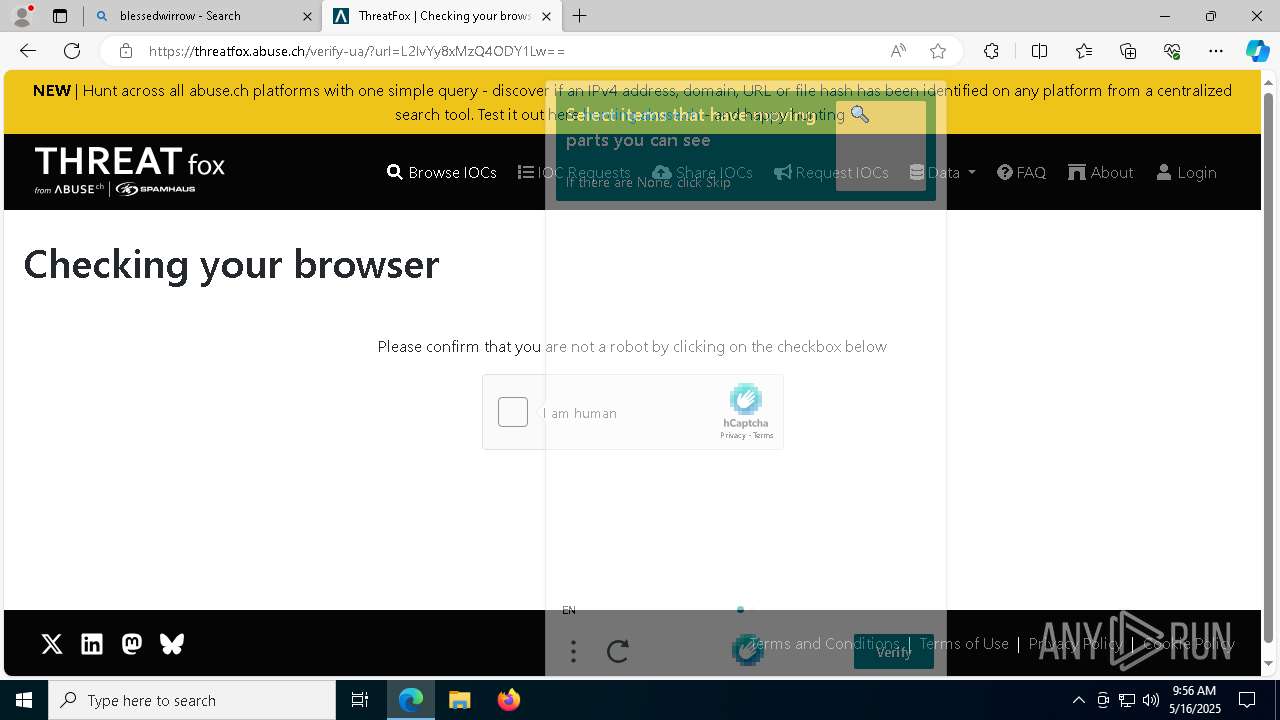
Task: View site information lock icon
Action: point(125,51)
